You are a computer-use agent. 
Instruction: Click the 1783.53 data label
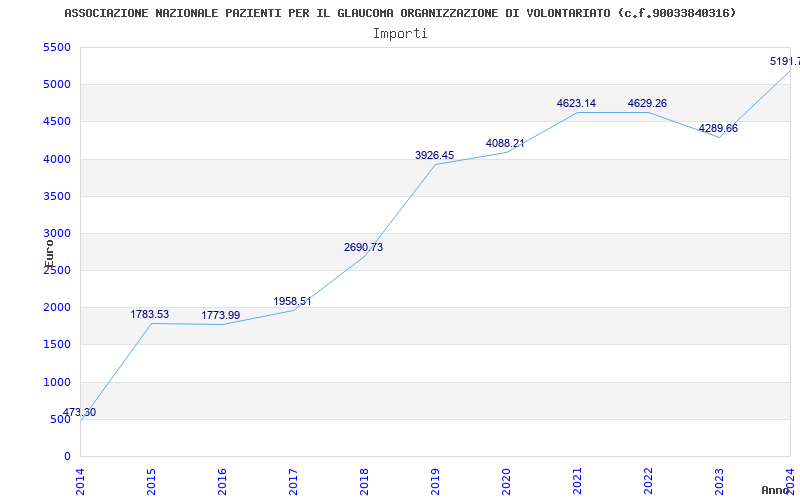(149, 314)
